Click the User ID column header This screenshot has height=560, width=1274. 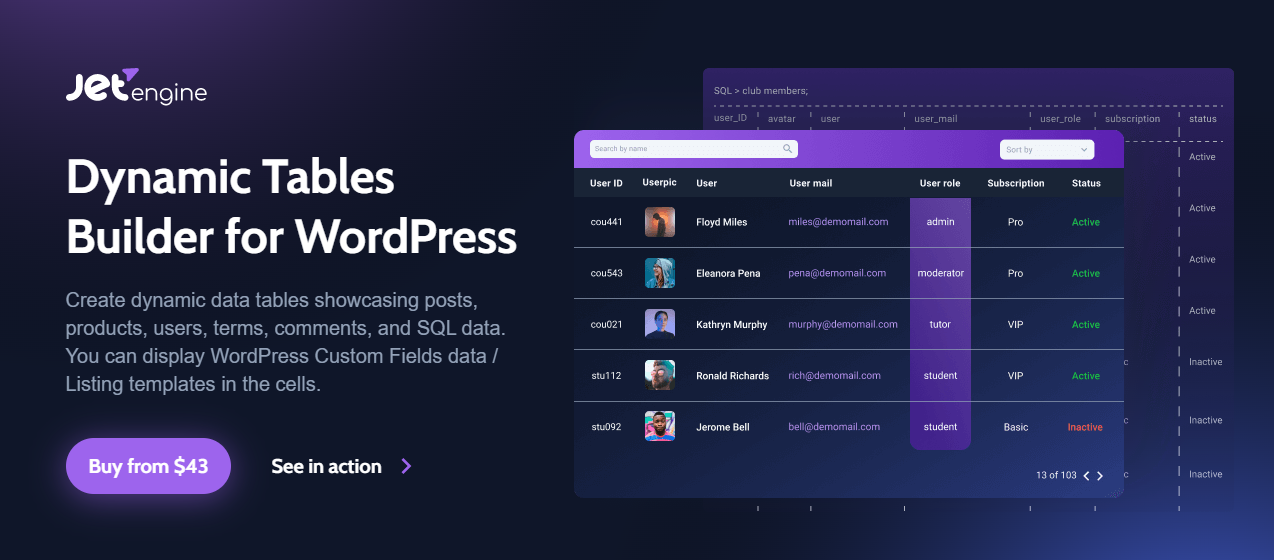[x=606, y=183]
